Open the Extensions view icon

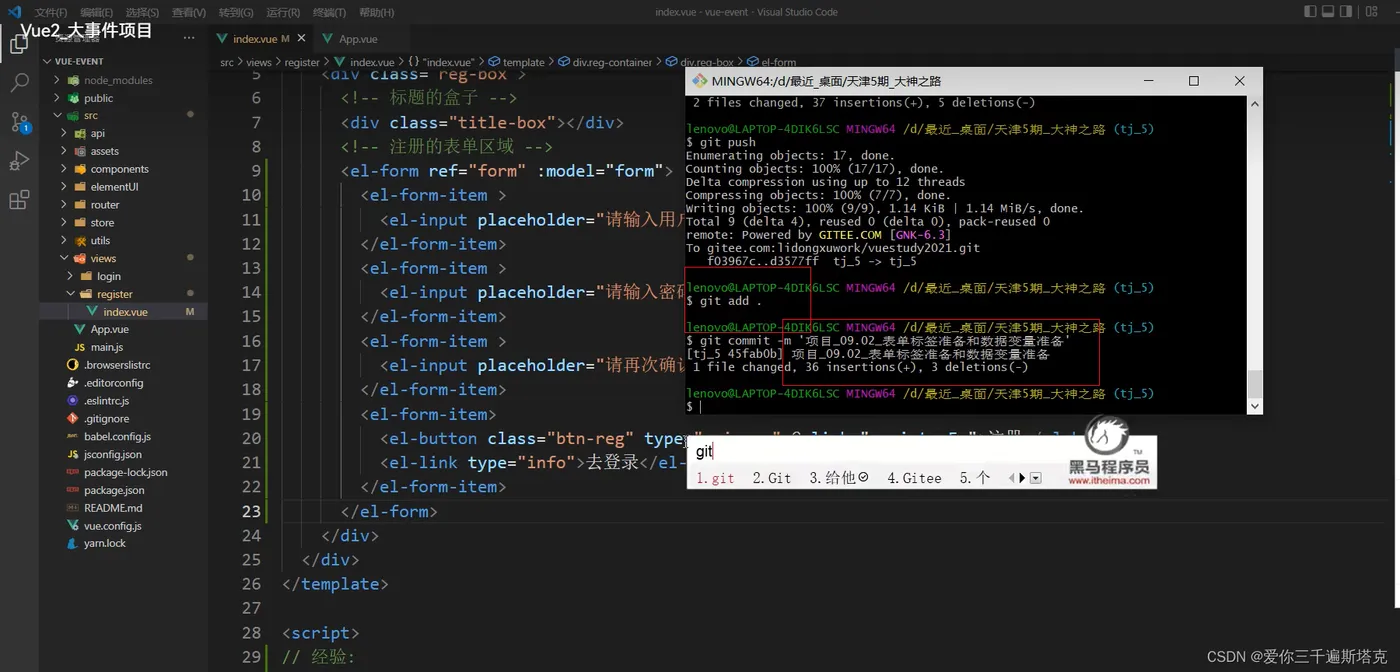tap(19, 200)
